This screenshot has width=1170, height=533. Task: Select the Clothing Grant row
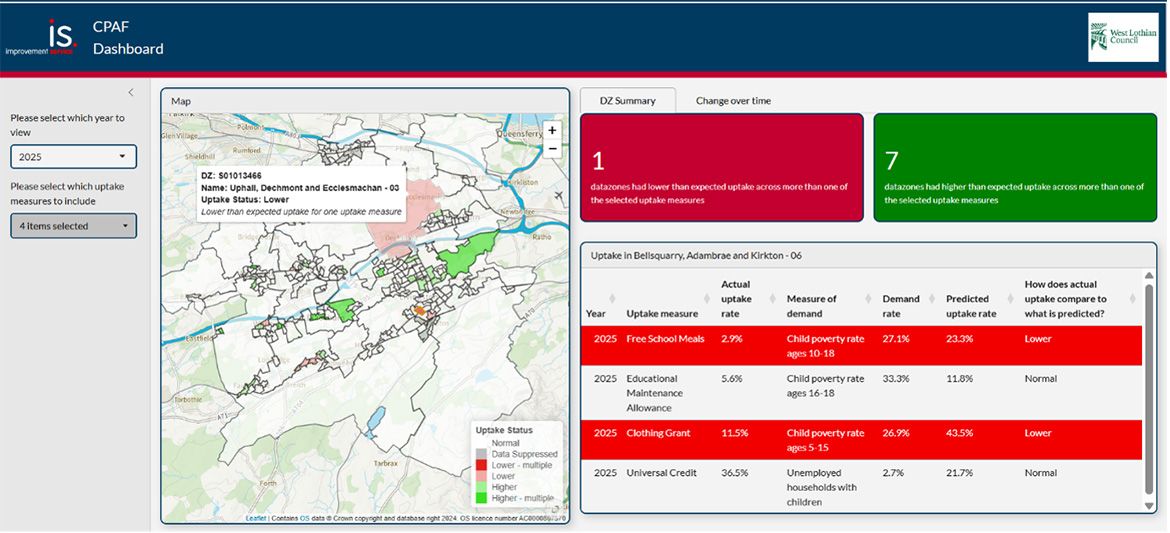(862, 440)
